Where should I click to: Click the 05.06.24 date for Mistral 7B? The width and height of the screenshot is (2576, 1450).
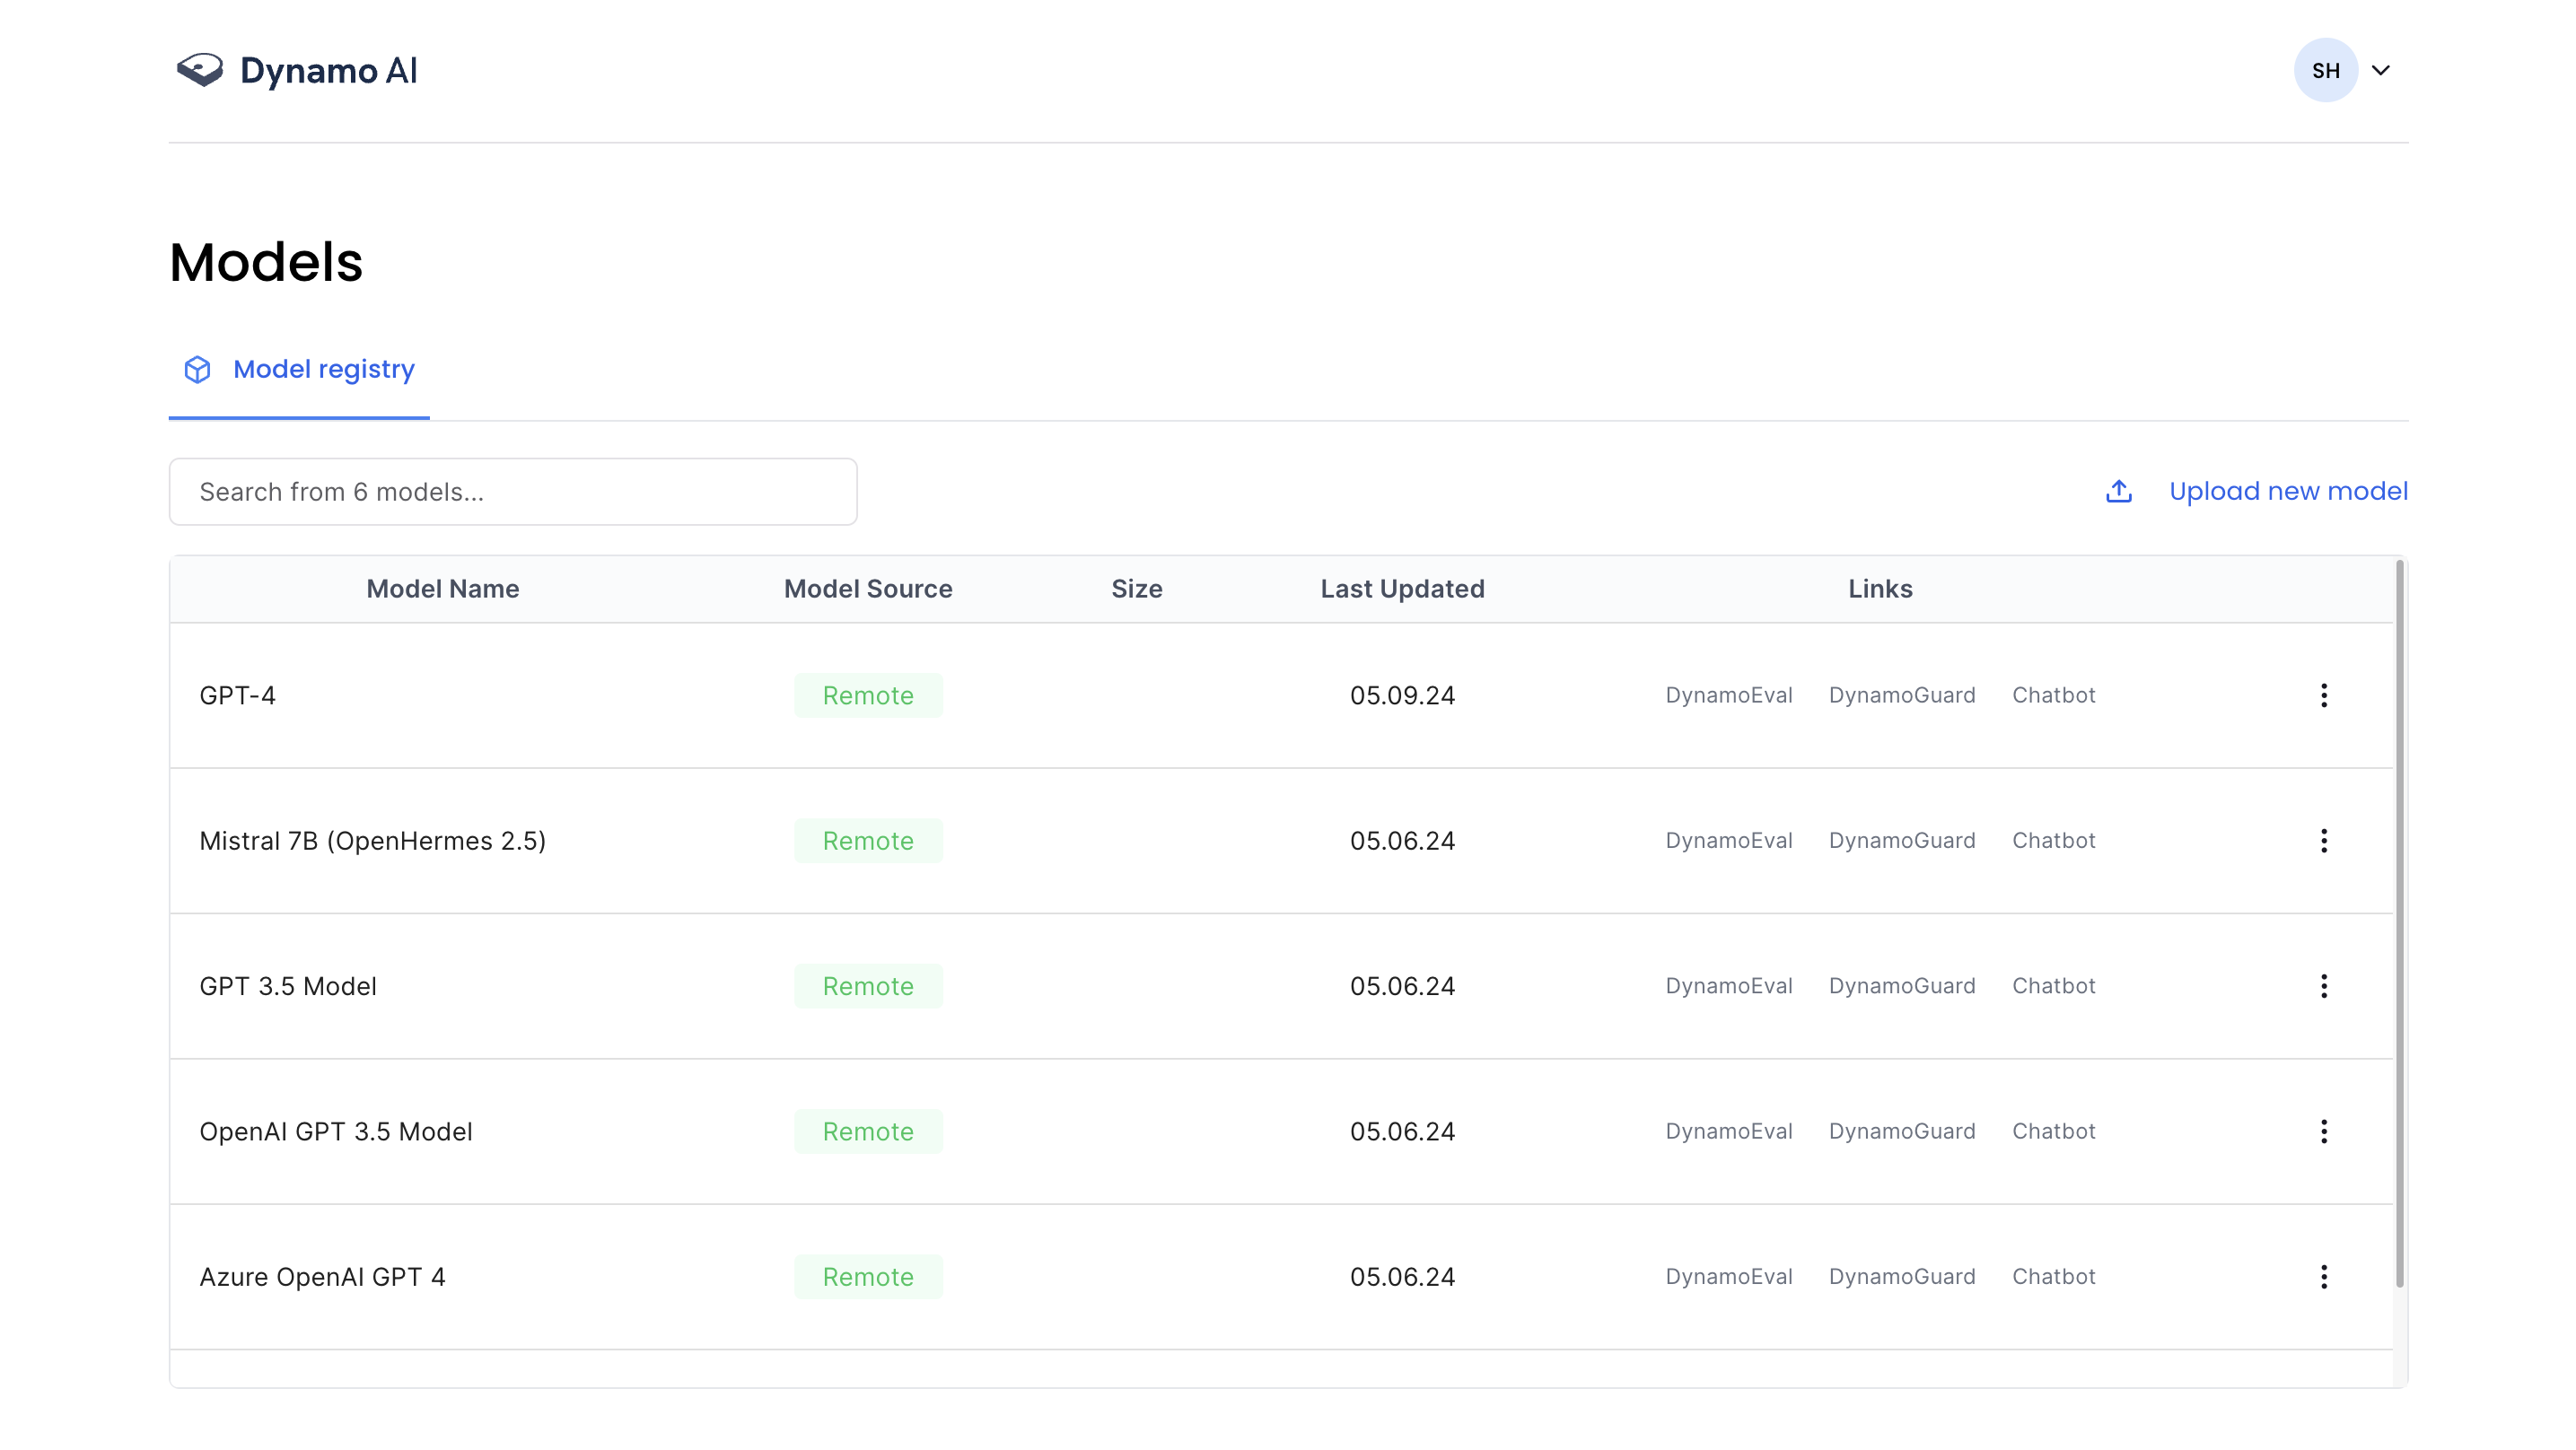click(1402, 840)
